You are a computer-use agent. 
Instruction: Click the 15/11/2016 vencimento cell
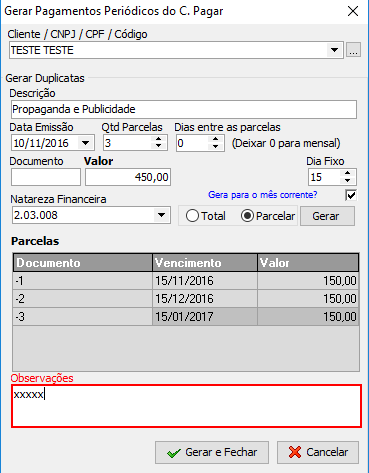tap(205, 281)
